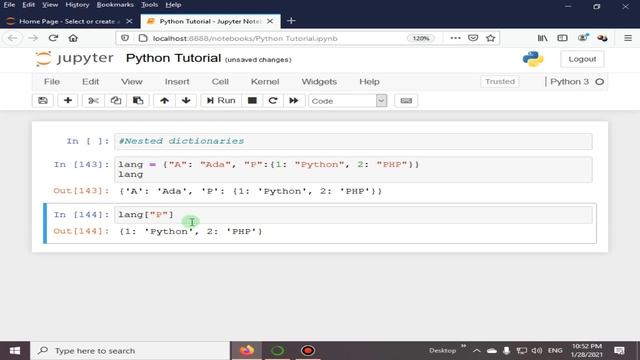Open the Firefox Bookmarks menu
Image resolution: width=640 pixels, height=360 pixels.
click(x=115, y=5)
